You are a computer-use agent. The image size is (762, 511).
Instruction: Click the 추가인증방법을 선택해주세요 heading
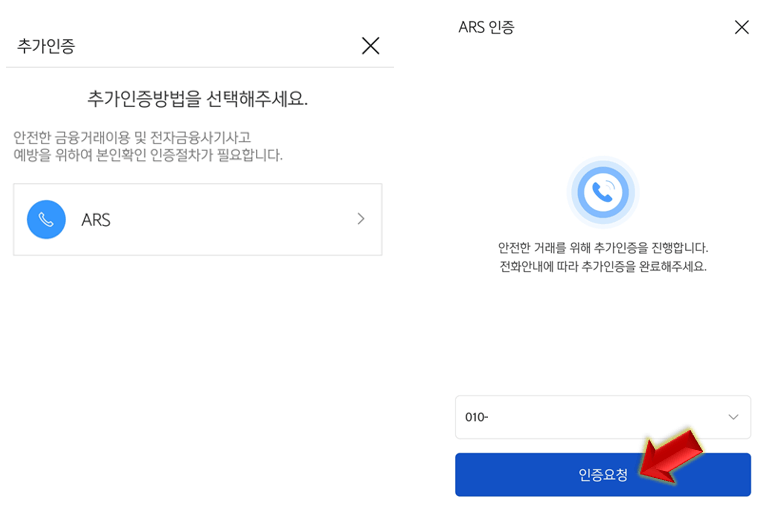click(197, 99)
